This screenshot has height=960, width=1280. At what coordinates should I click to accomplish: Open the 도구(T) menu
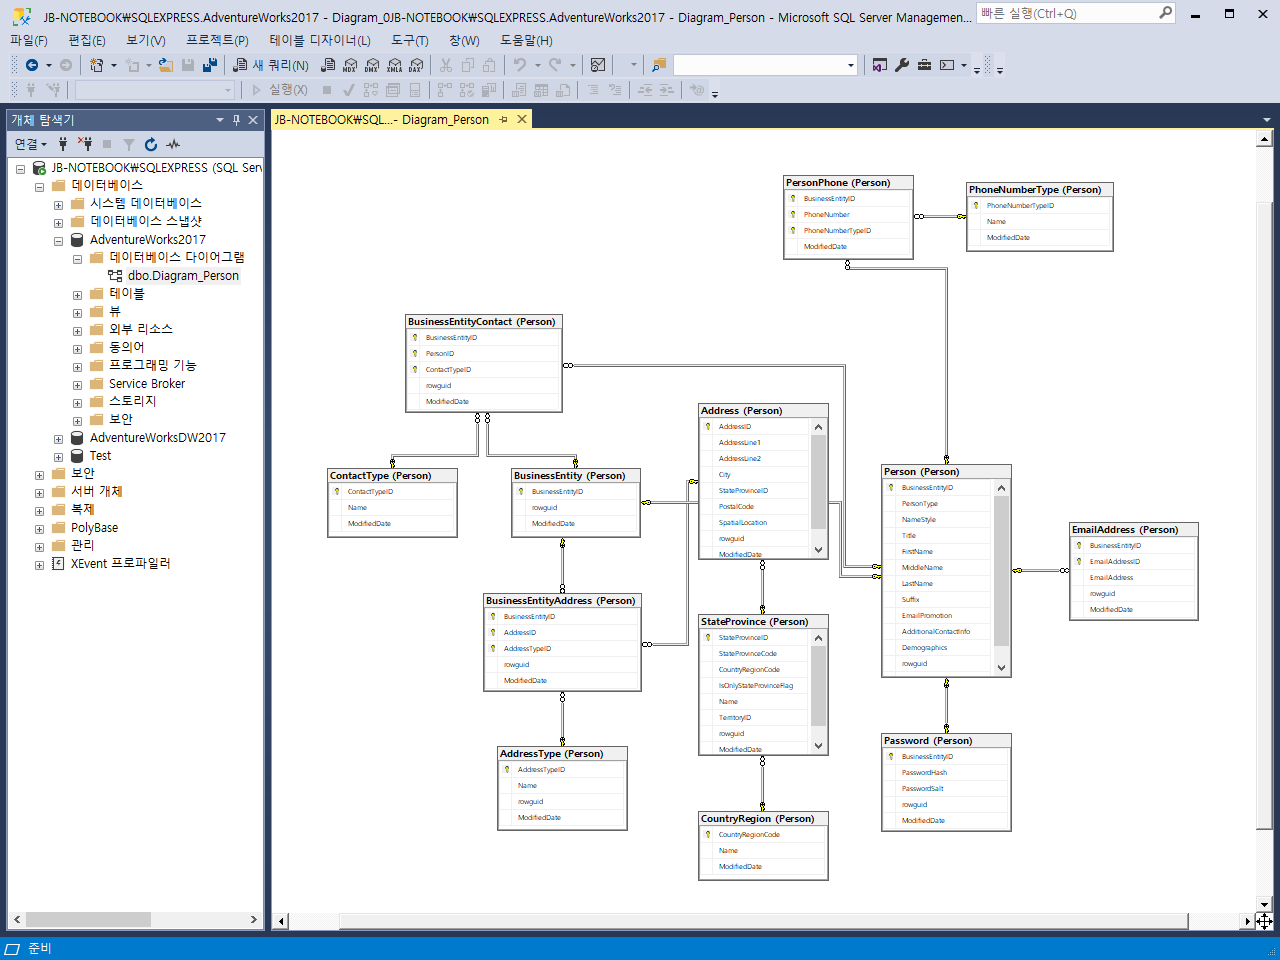pyautogui.click(x=410, y=40)
